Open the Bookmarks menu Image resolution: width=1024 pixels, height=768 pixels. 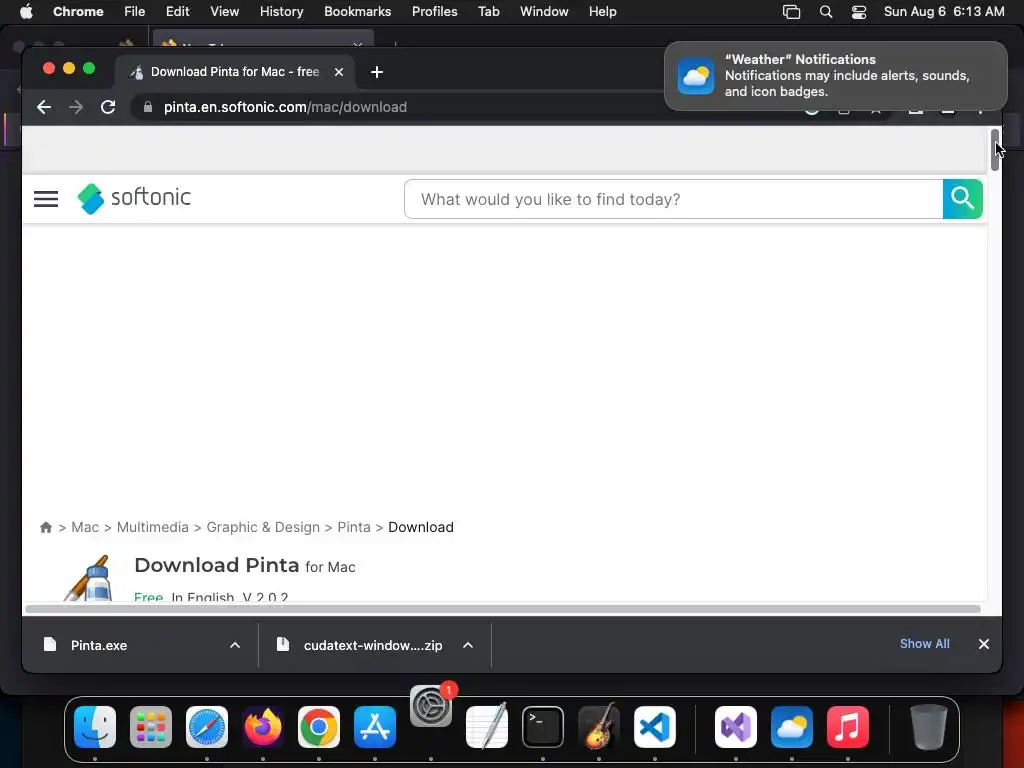[x=357, y=12]
